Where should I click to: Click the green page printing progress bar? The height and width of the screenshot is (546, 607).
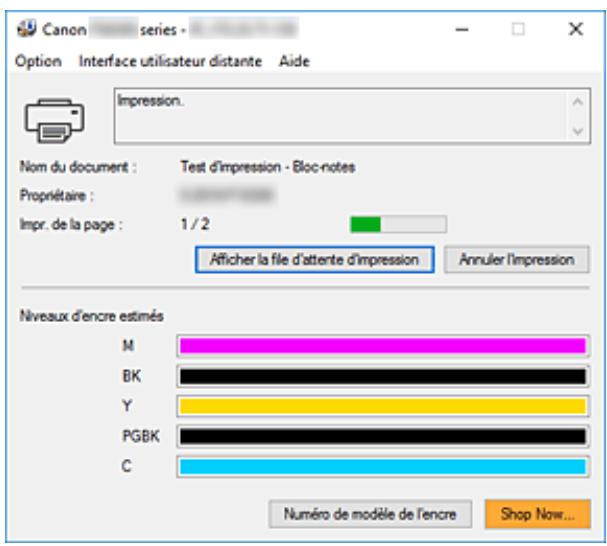(x=398, y=224)
